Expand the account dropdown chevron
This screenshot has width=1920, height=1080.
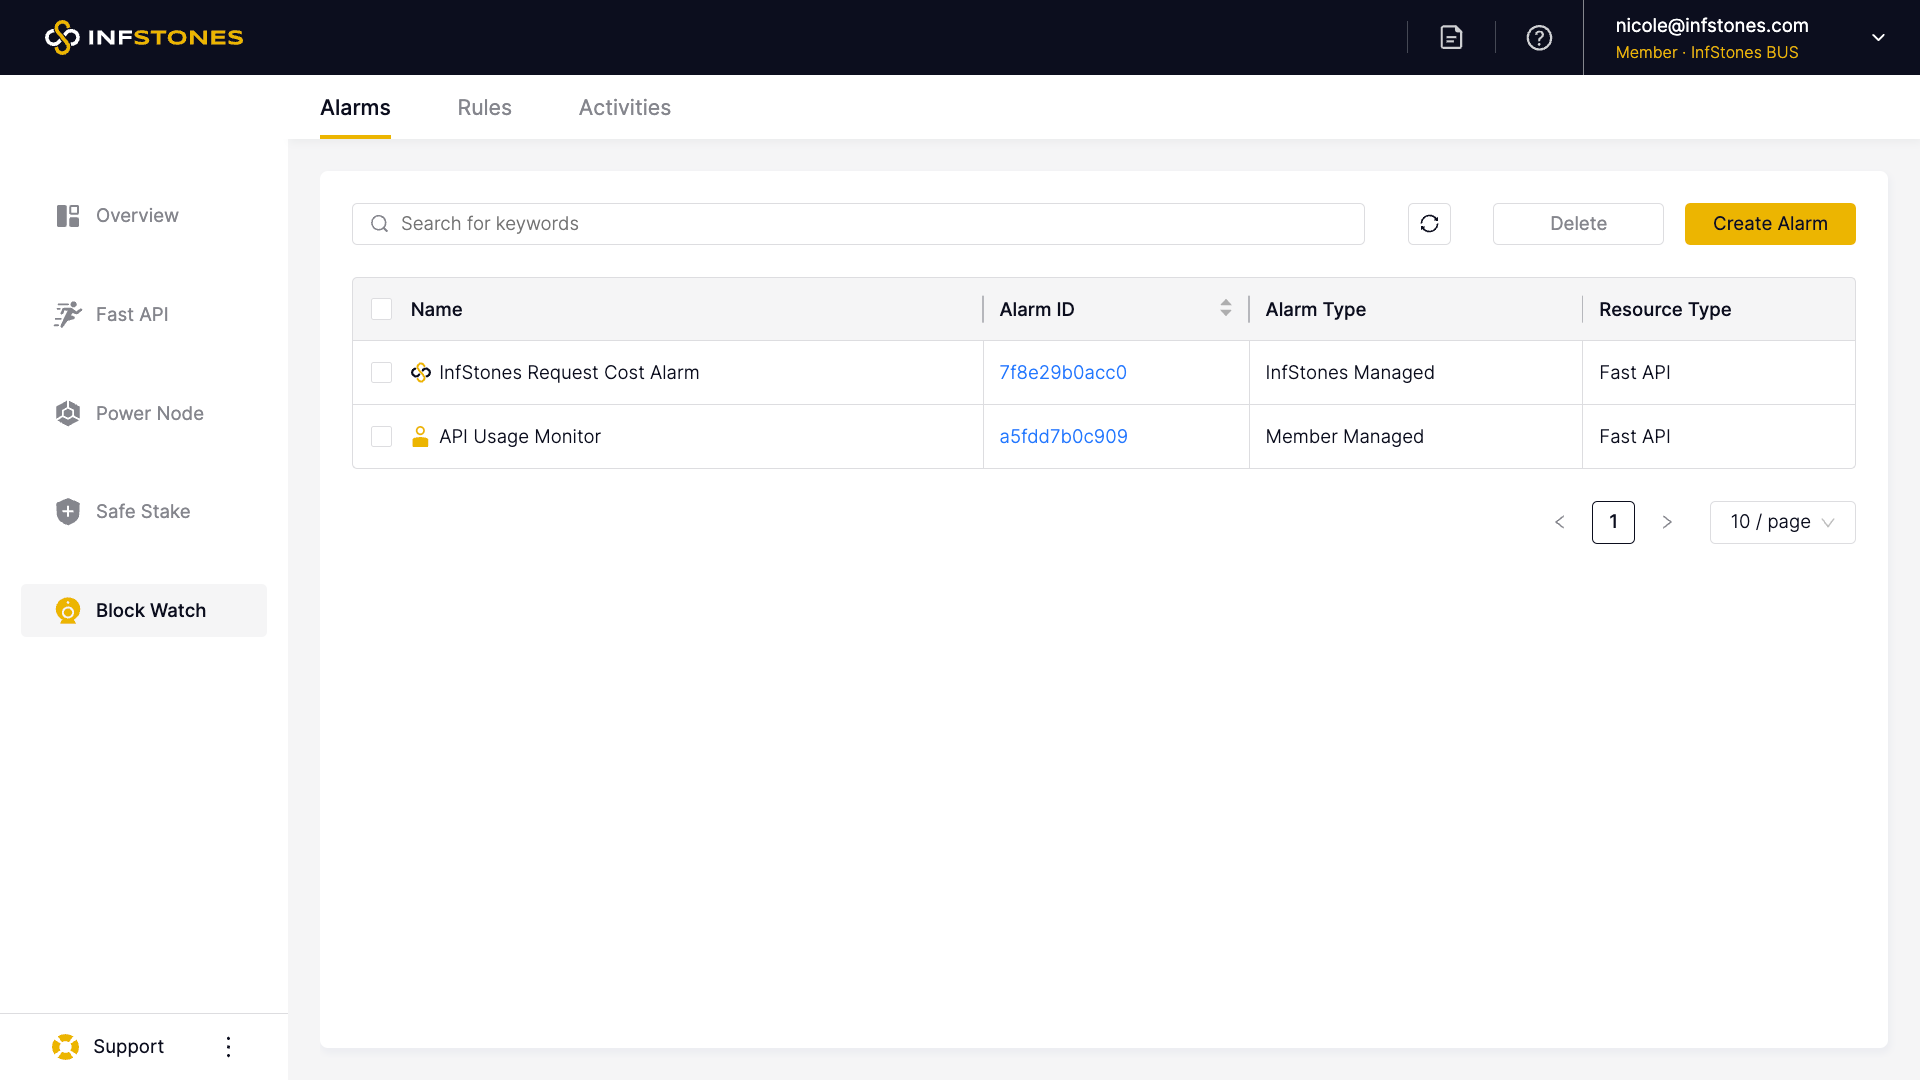coord(1878,37)
